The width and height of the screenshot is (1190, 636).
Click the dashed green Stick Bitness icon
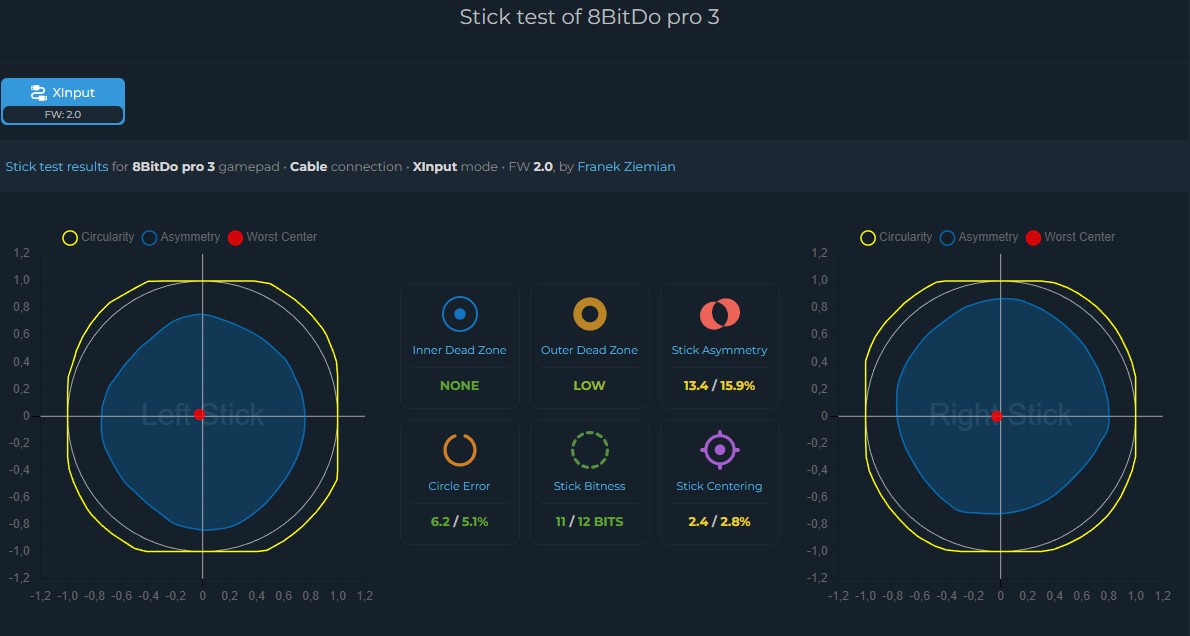590,450
